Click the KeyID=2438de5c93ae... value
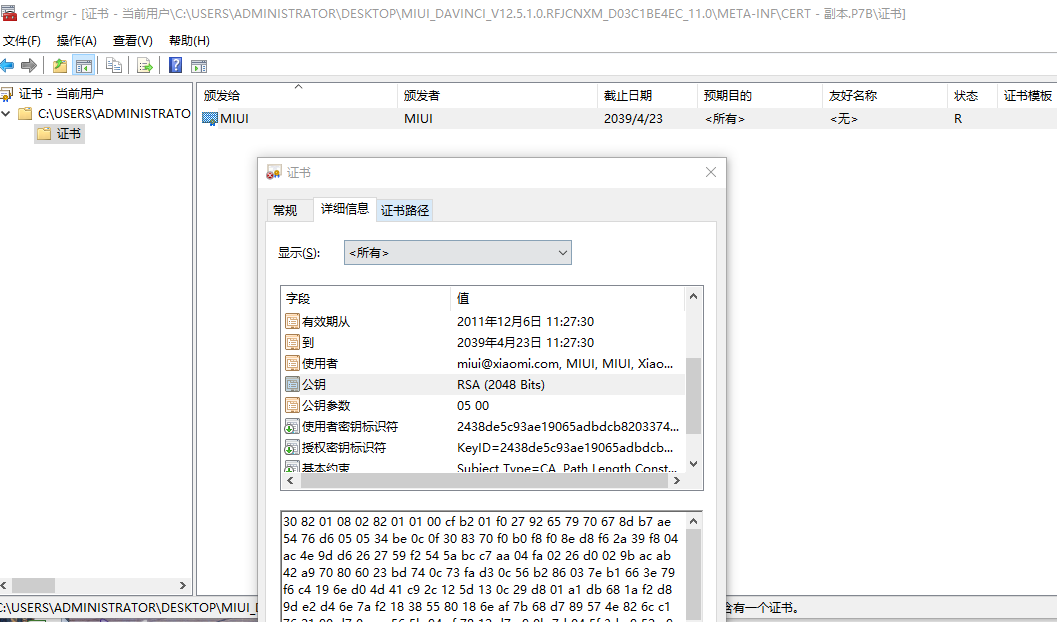 point(565,447)
